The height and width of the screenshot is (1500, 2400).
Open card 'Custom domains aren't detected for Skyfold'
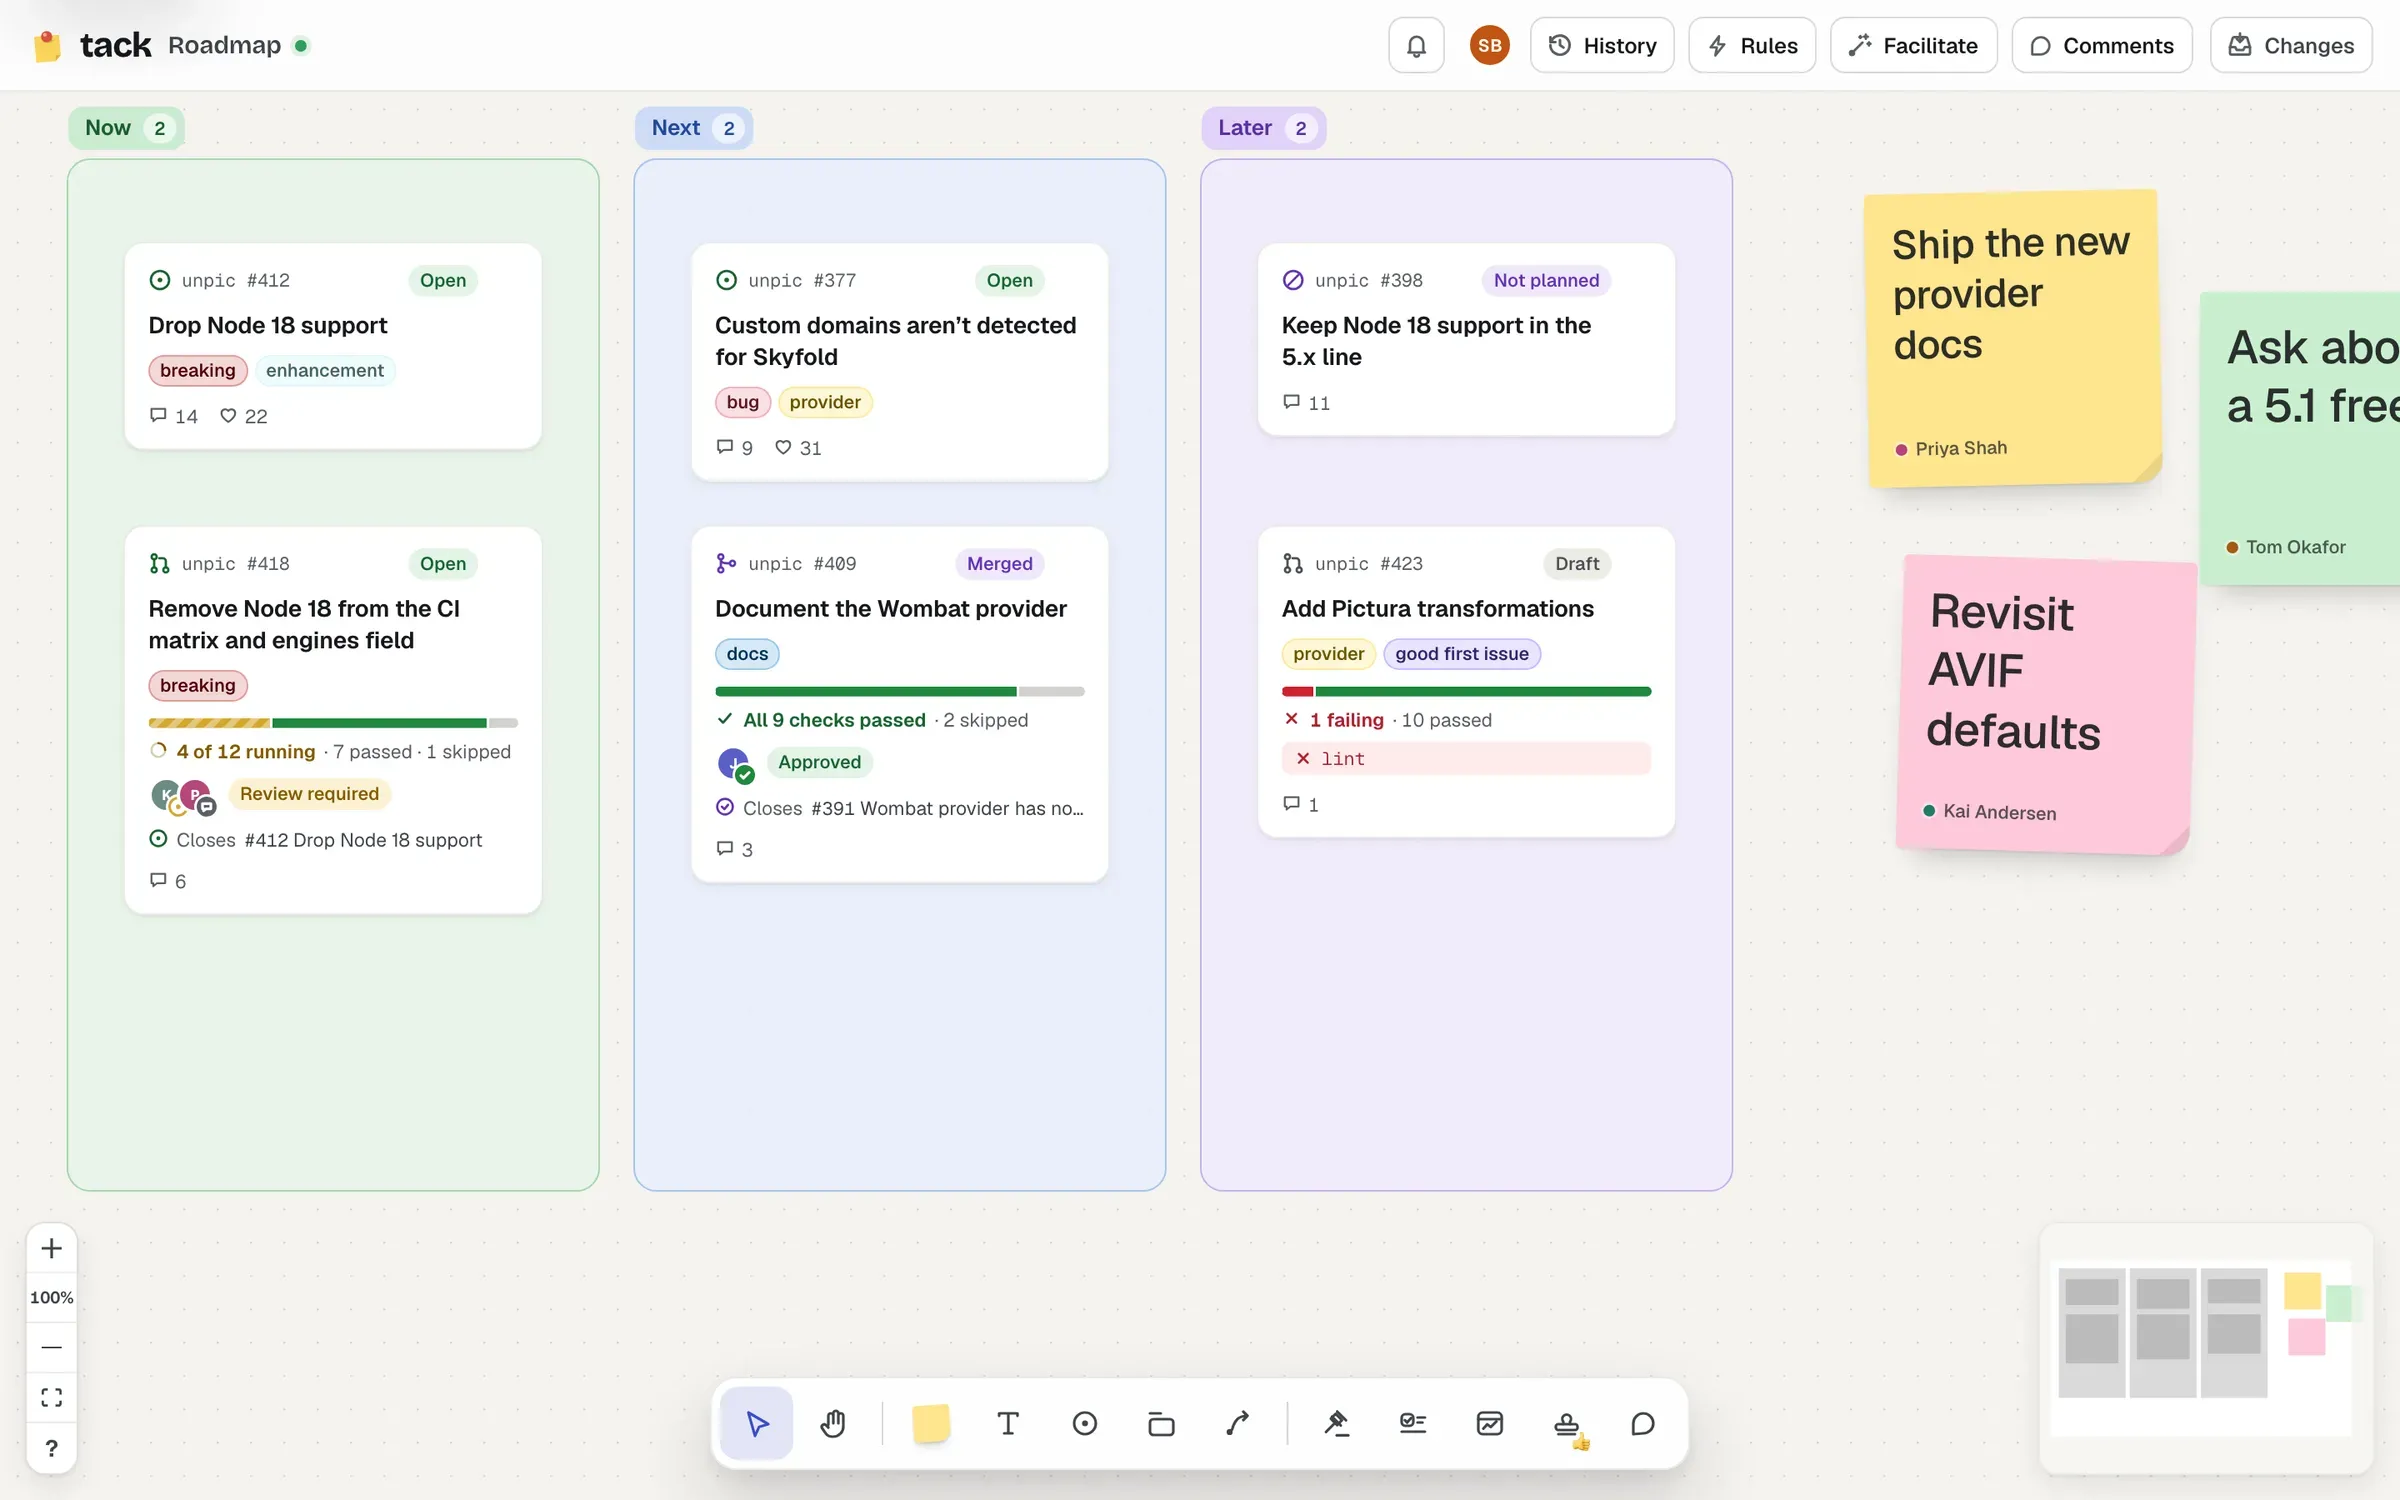900,362
